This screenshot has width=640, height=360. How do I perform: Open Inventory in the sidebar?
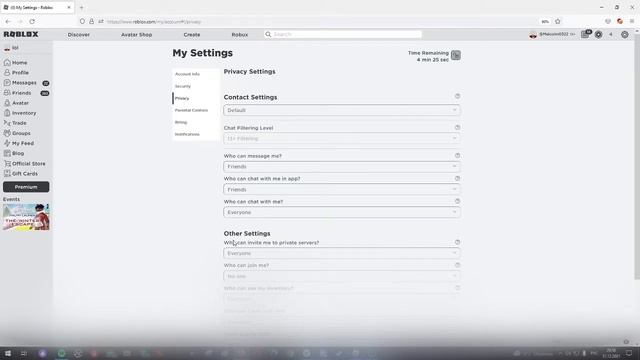click(x=20, y=113)
